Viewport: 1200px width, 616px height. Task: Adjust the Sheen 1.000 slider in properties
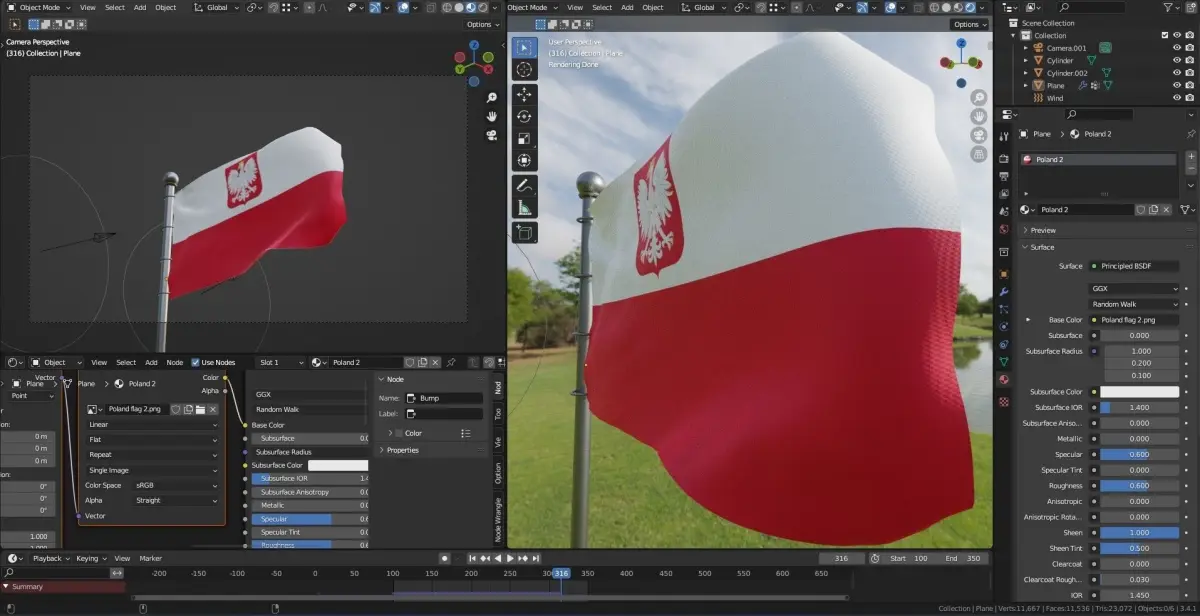coord(1140,533)
